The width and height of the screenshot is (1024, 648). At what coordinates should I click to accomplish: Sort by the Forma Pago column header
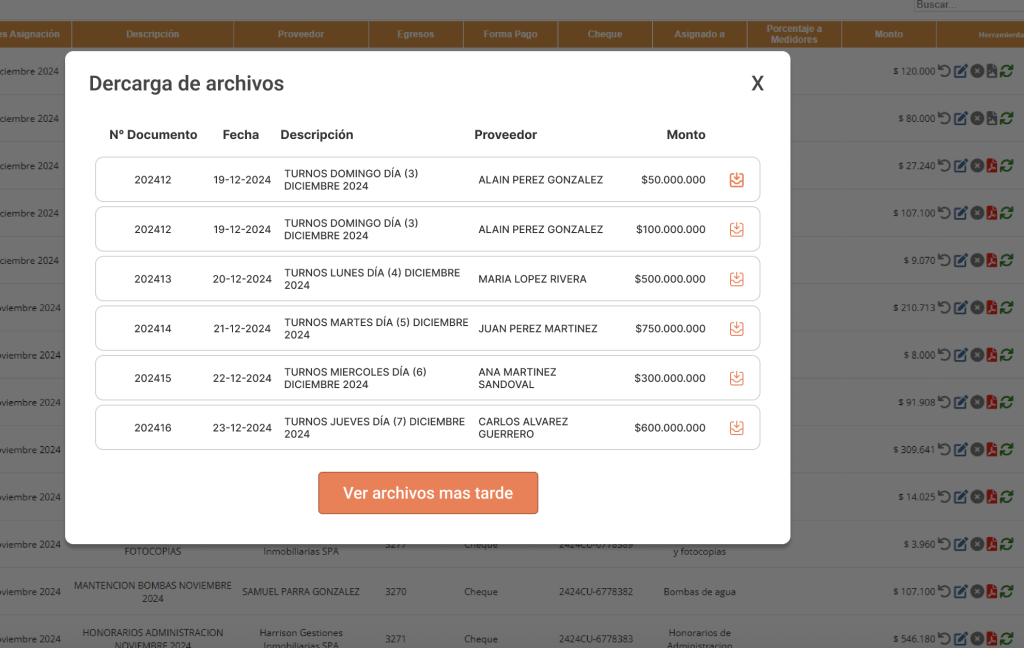click(510, 34)
